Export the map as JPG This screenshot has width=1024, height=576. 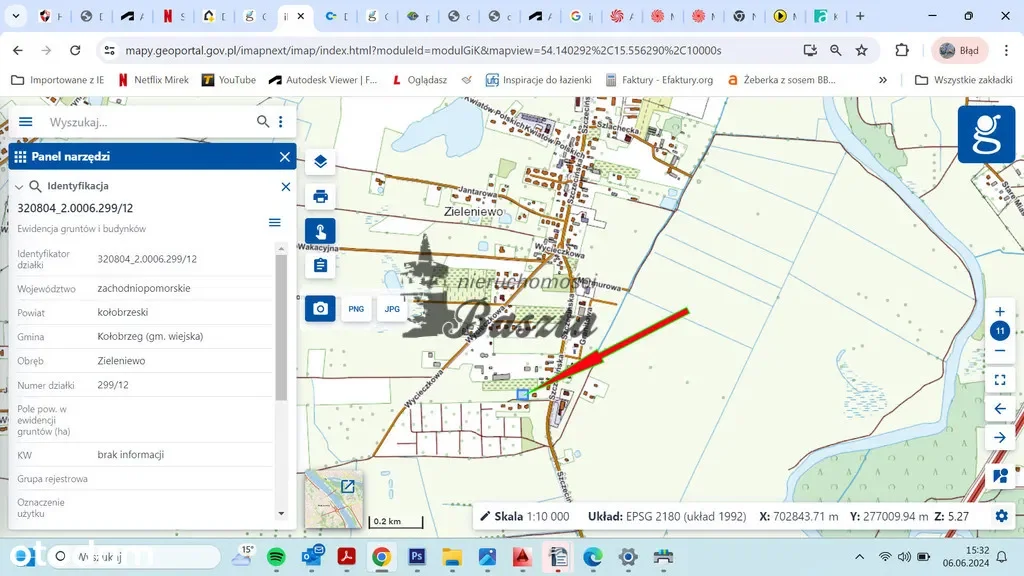click(392, 309)
